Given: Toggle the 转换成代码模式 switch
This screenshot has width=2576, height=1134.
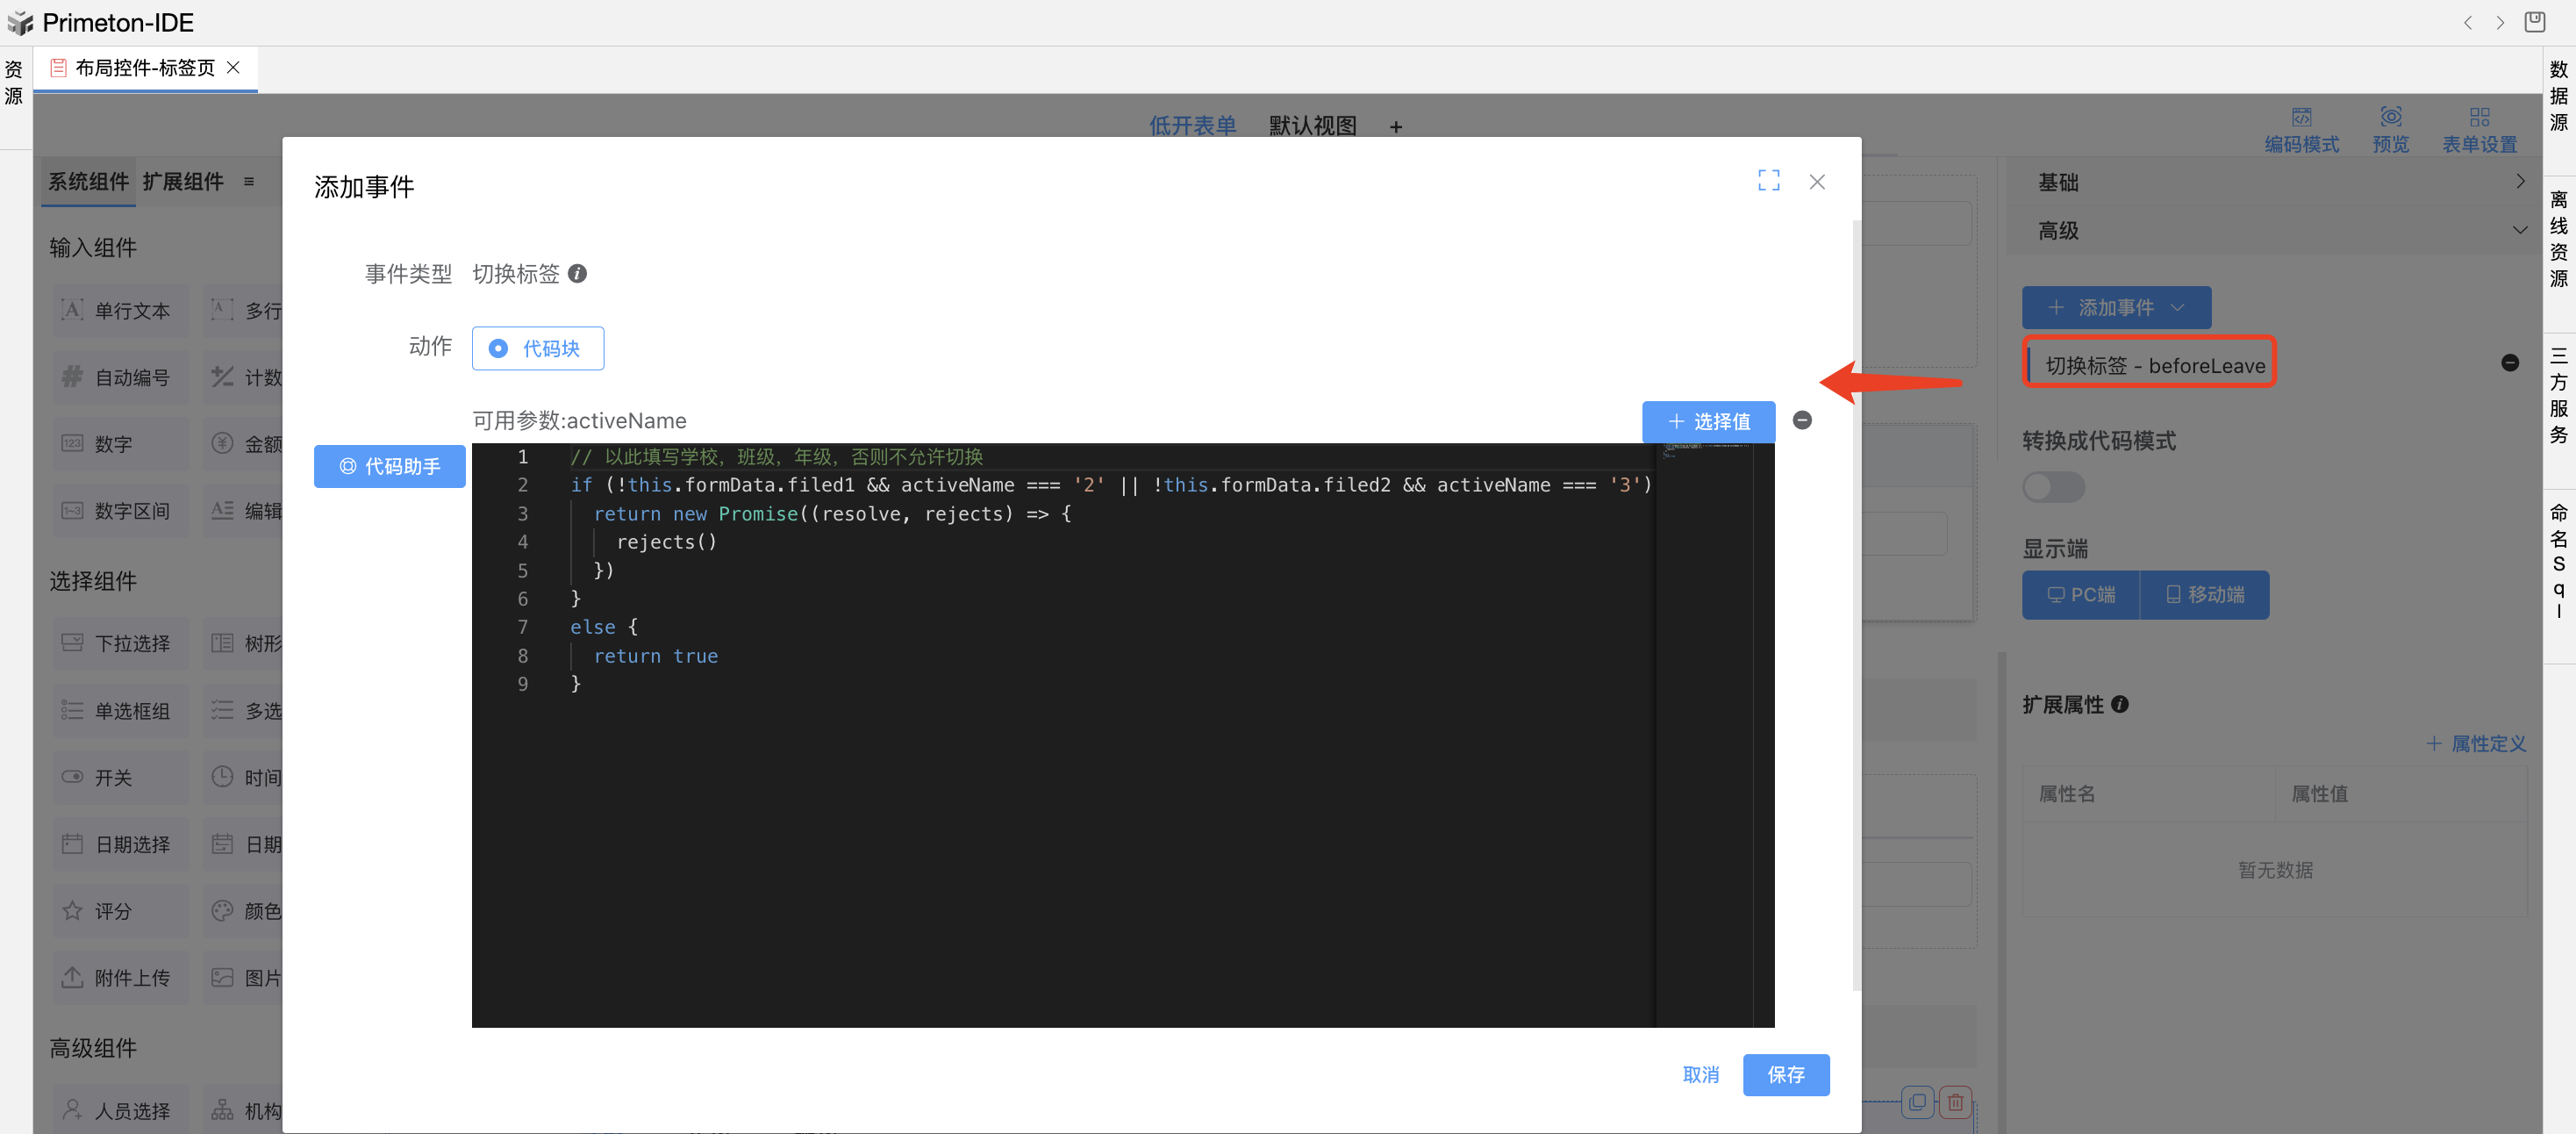Looking at the screenshot, I should [x=2053, y=487].
